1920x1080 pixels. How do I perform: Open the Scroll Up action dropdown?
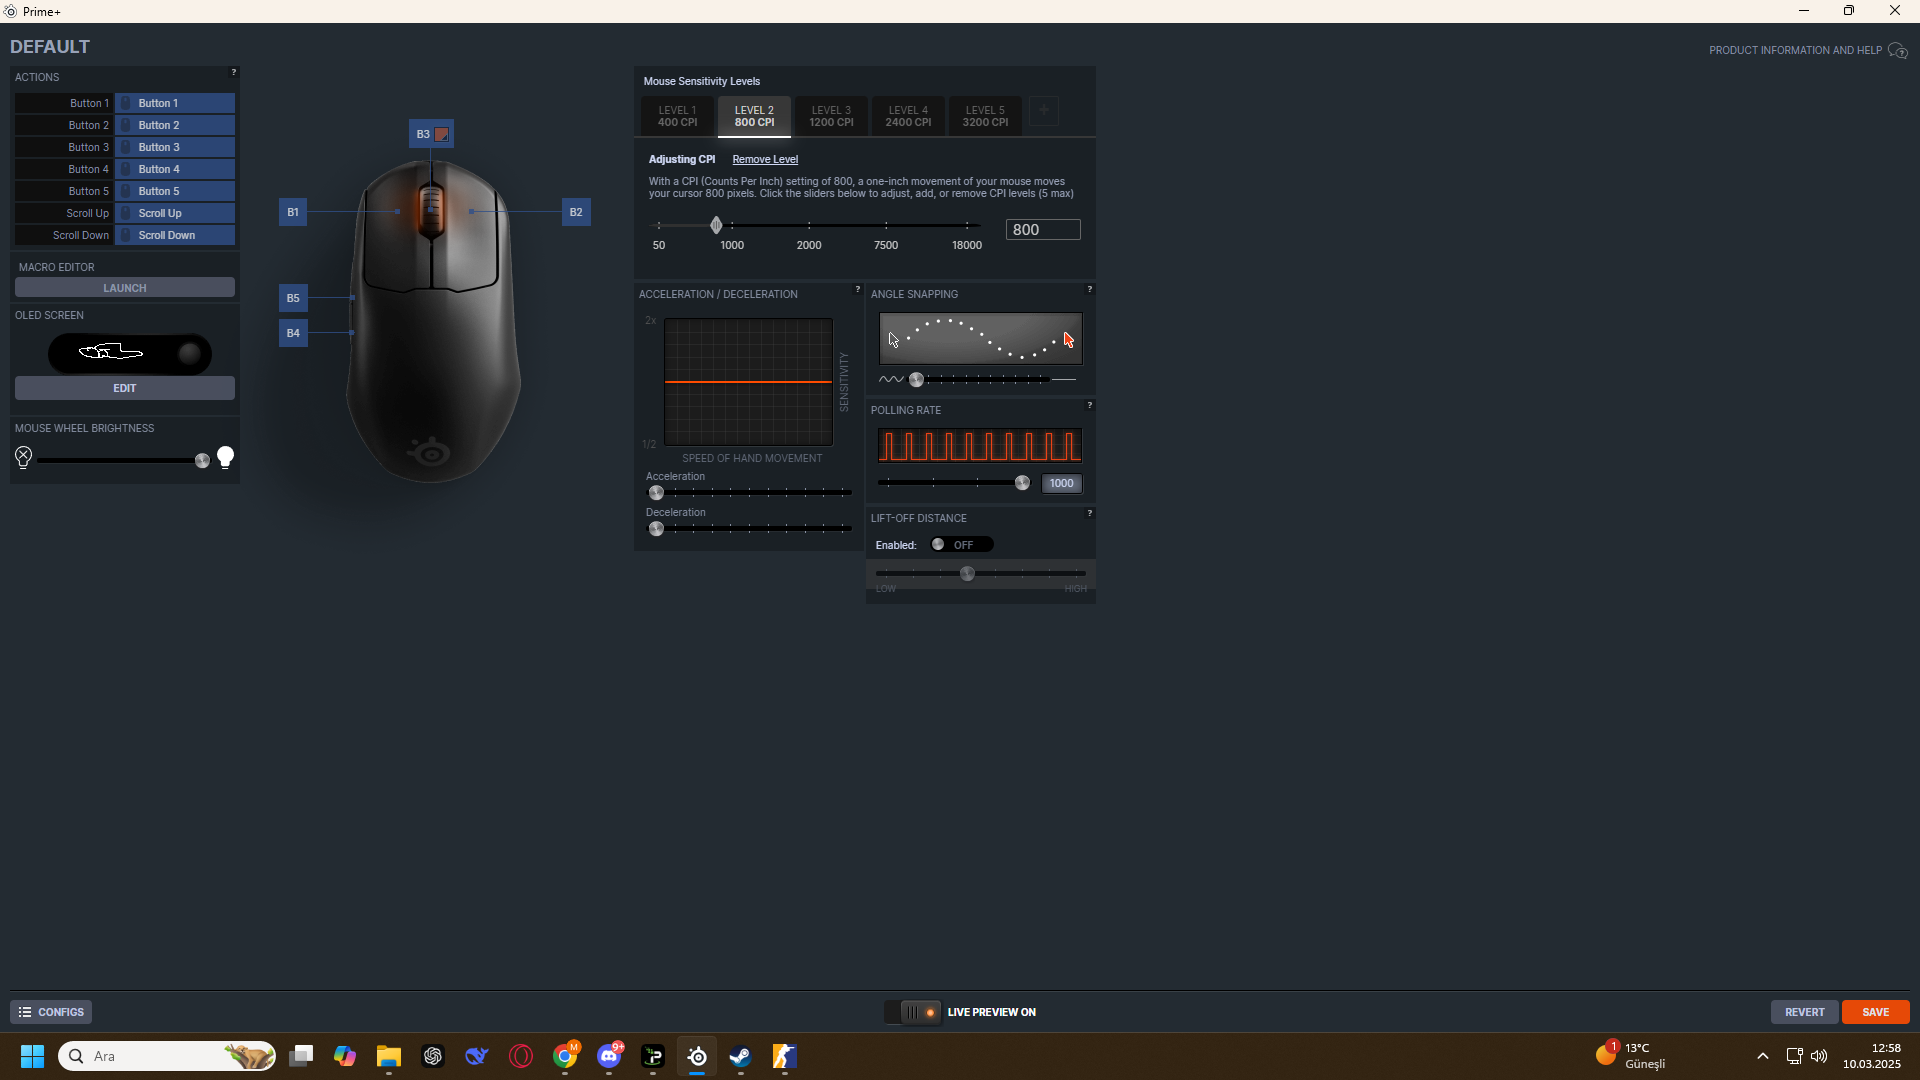175,213
